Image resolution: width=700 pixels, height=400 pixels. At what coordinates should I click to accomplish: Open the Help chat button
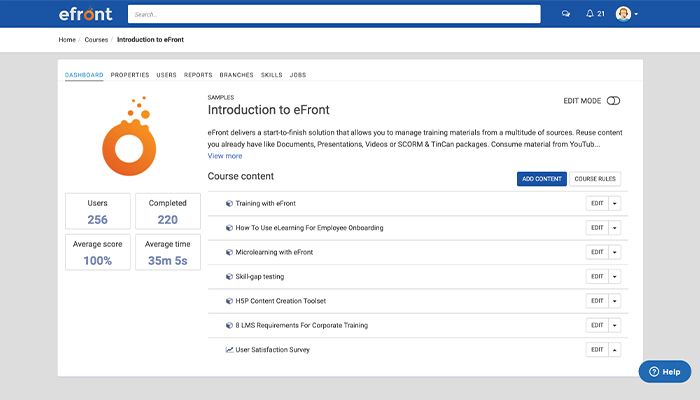[x=665, y=371]
